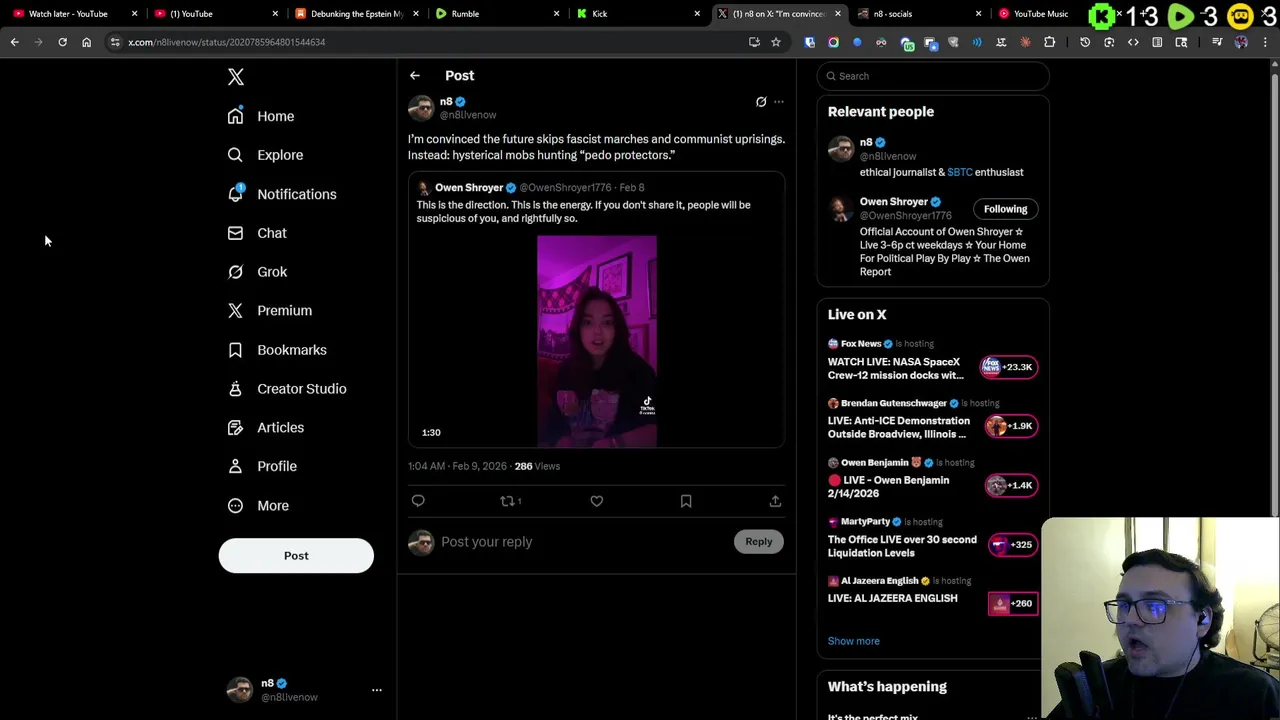Screen dimensions: 1280x720
Task: Open Al Jazeera English live stream
Action: pos(893,598)
